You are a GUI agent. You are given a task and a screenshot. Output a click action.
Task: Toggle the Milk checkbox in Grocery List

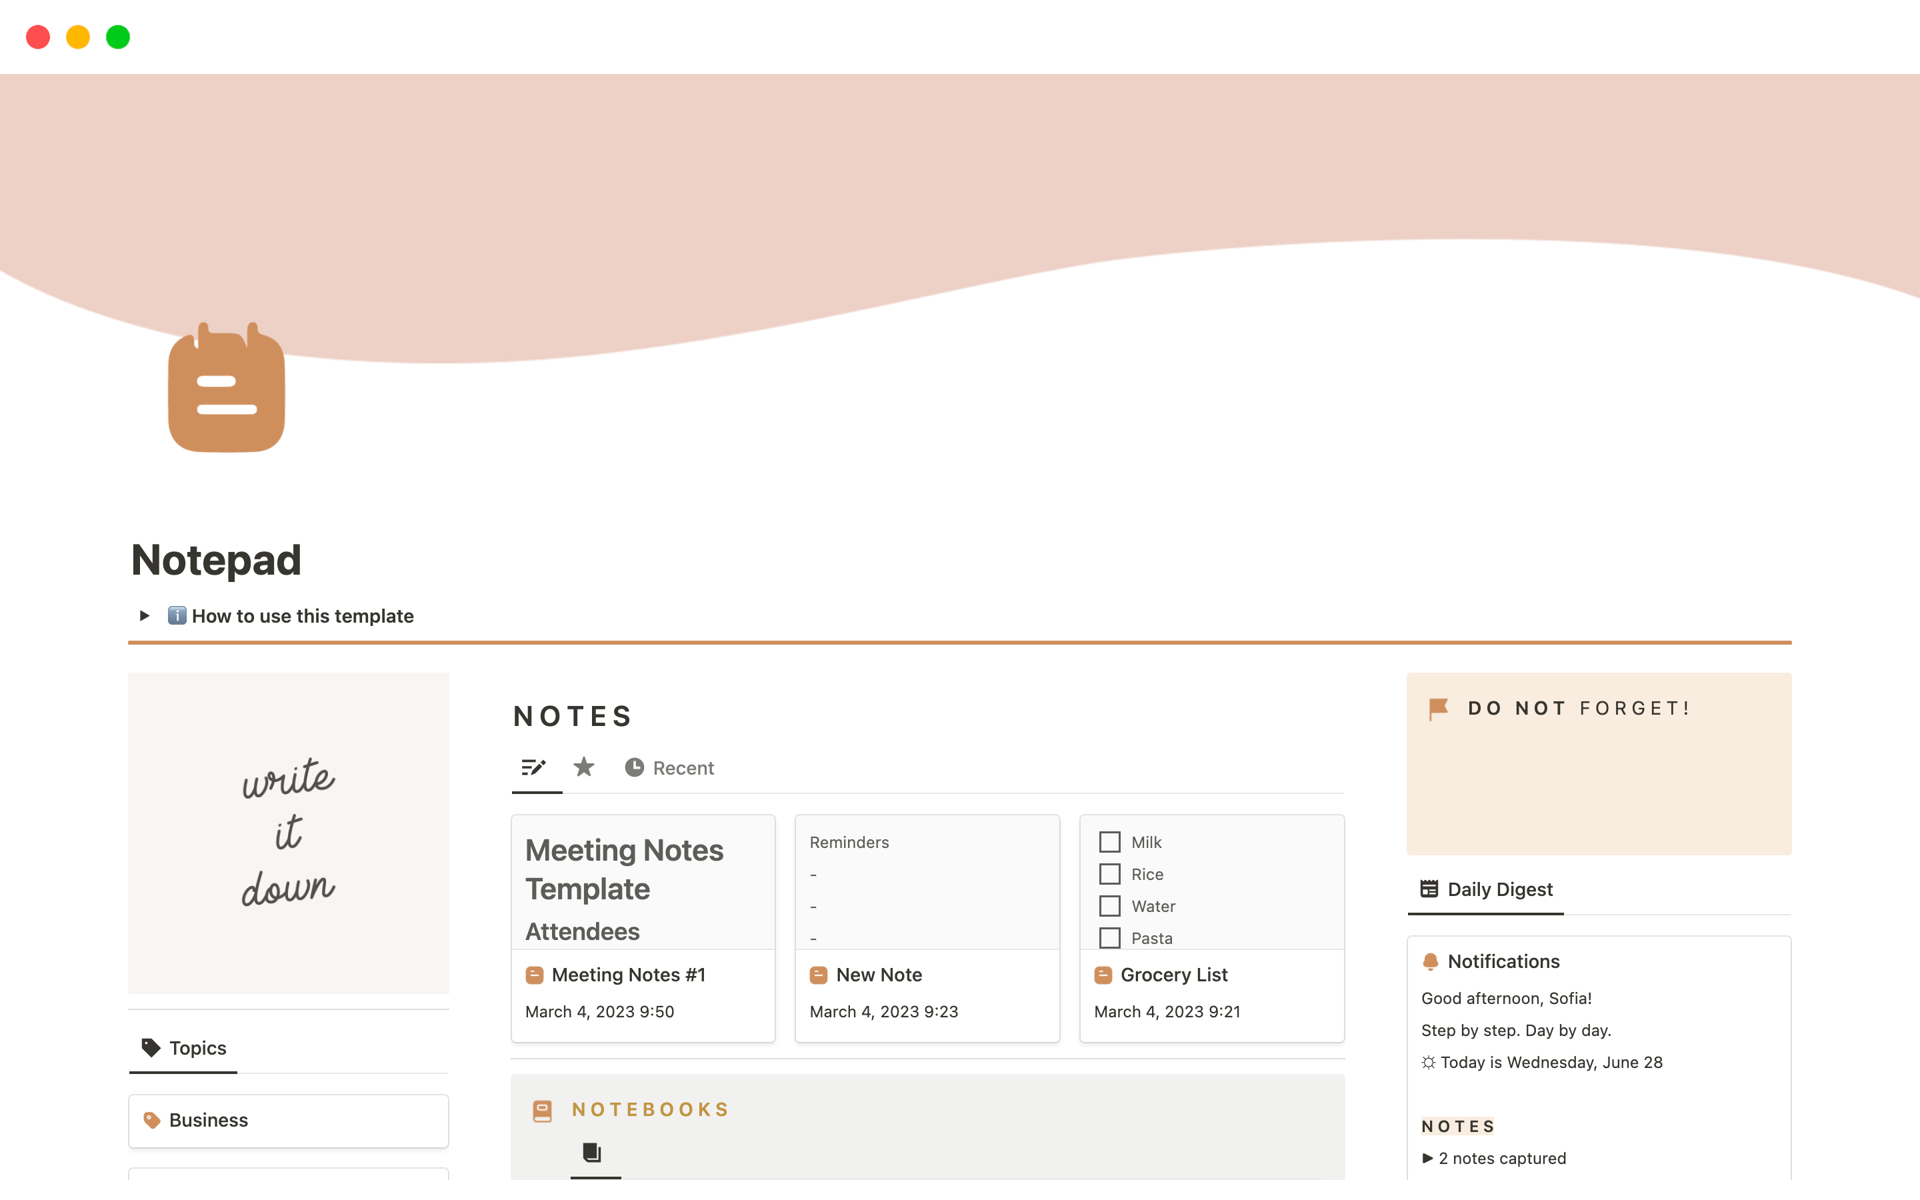point(1110,842)
